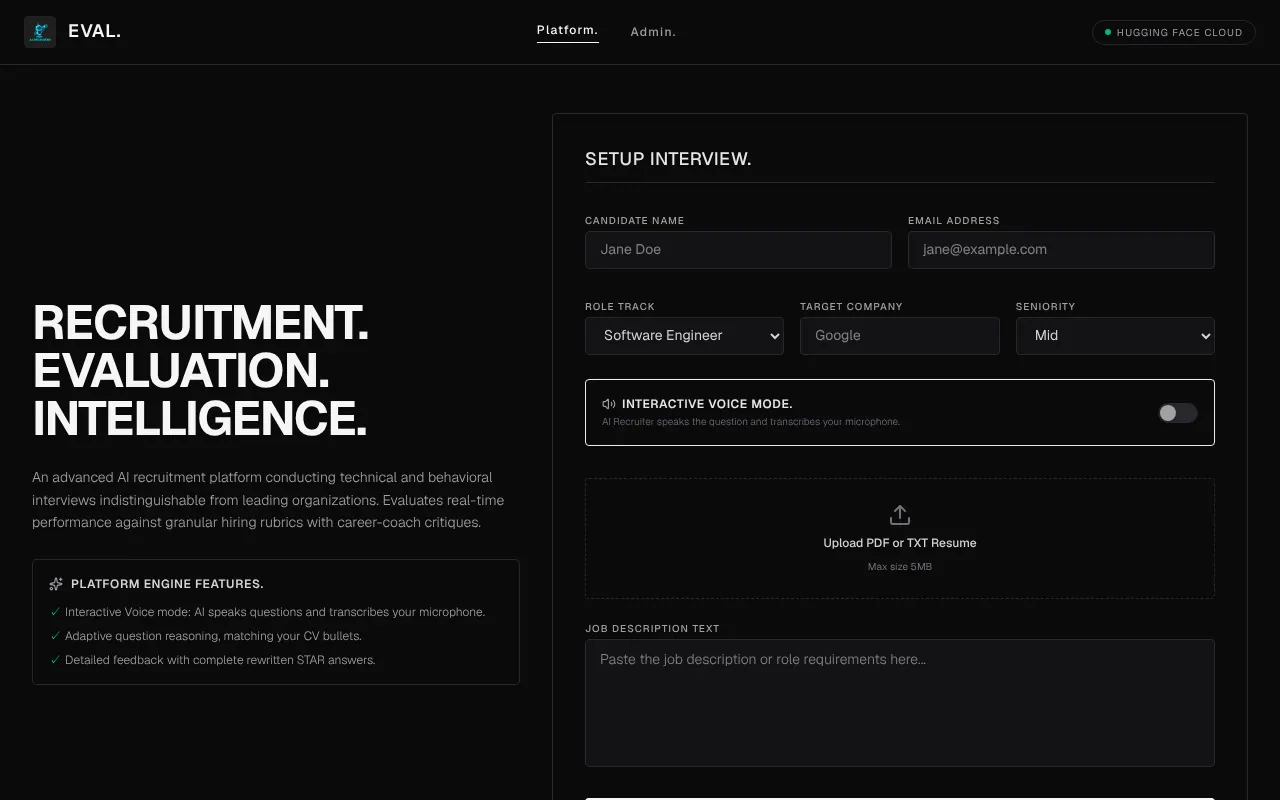The width and height of the screenshot is (1280, 800).
Task: Click into the Job Description text area
Action: click(900, 703)
